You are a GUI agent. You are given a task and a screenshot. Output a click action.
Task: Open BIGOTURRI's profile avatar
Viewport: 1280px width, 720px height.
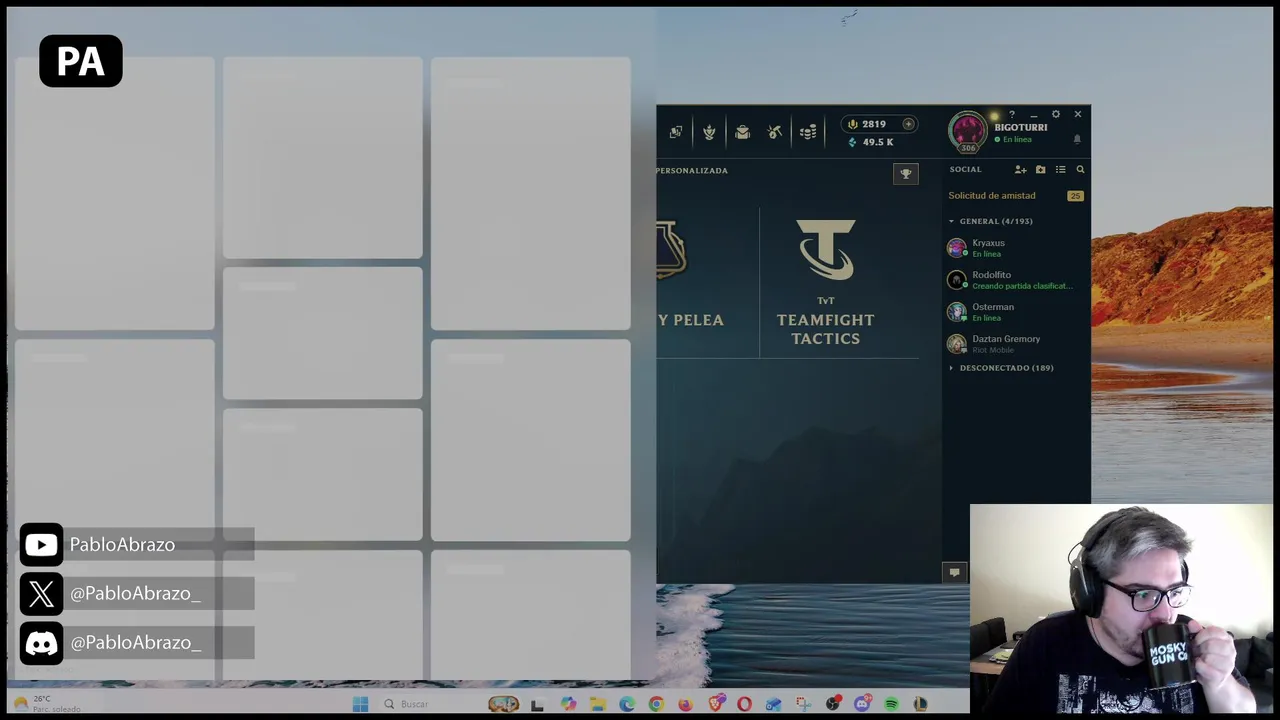click(x=967, y=132)
